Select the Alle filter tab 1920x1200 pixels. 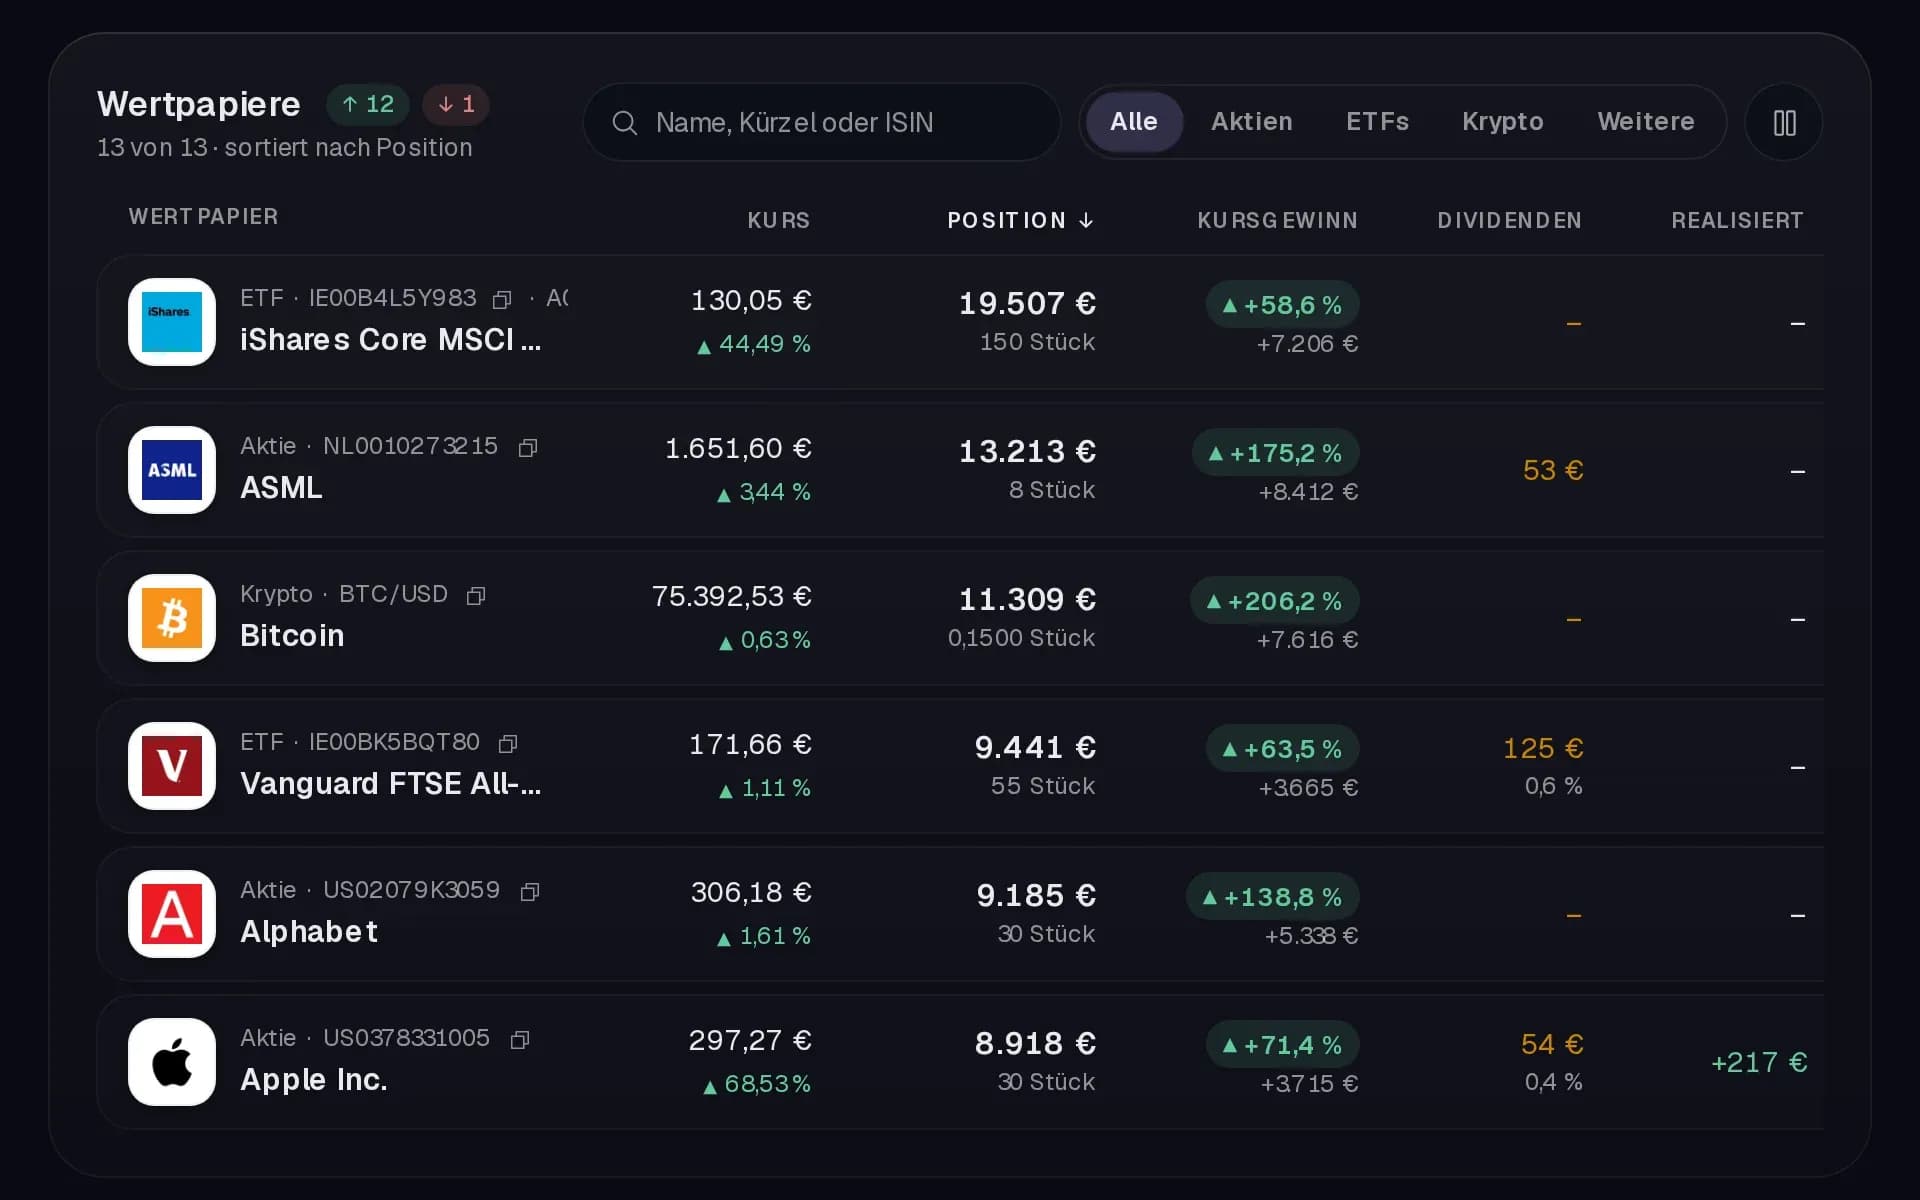click(x=1134, y=122)
